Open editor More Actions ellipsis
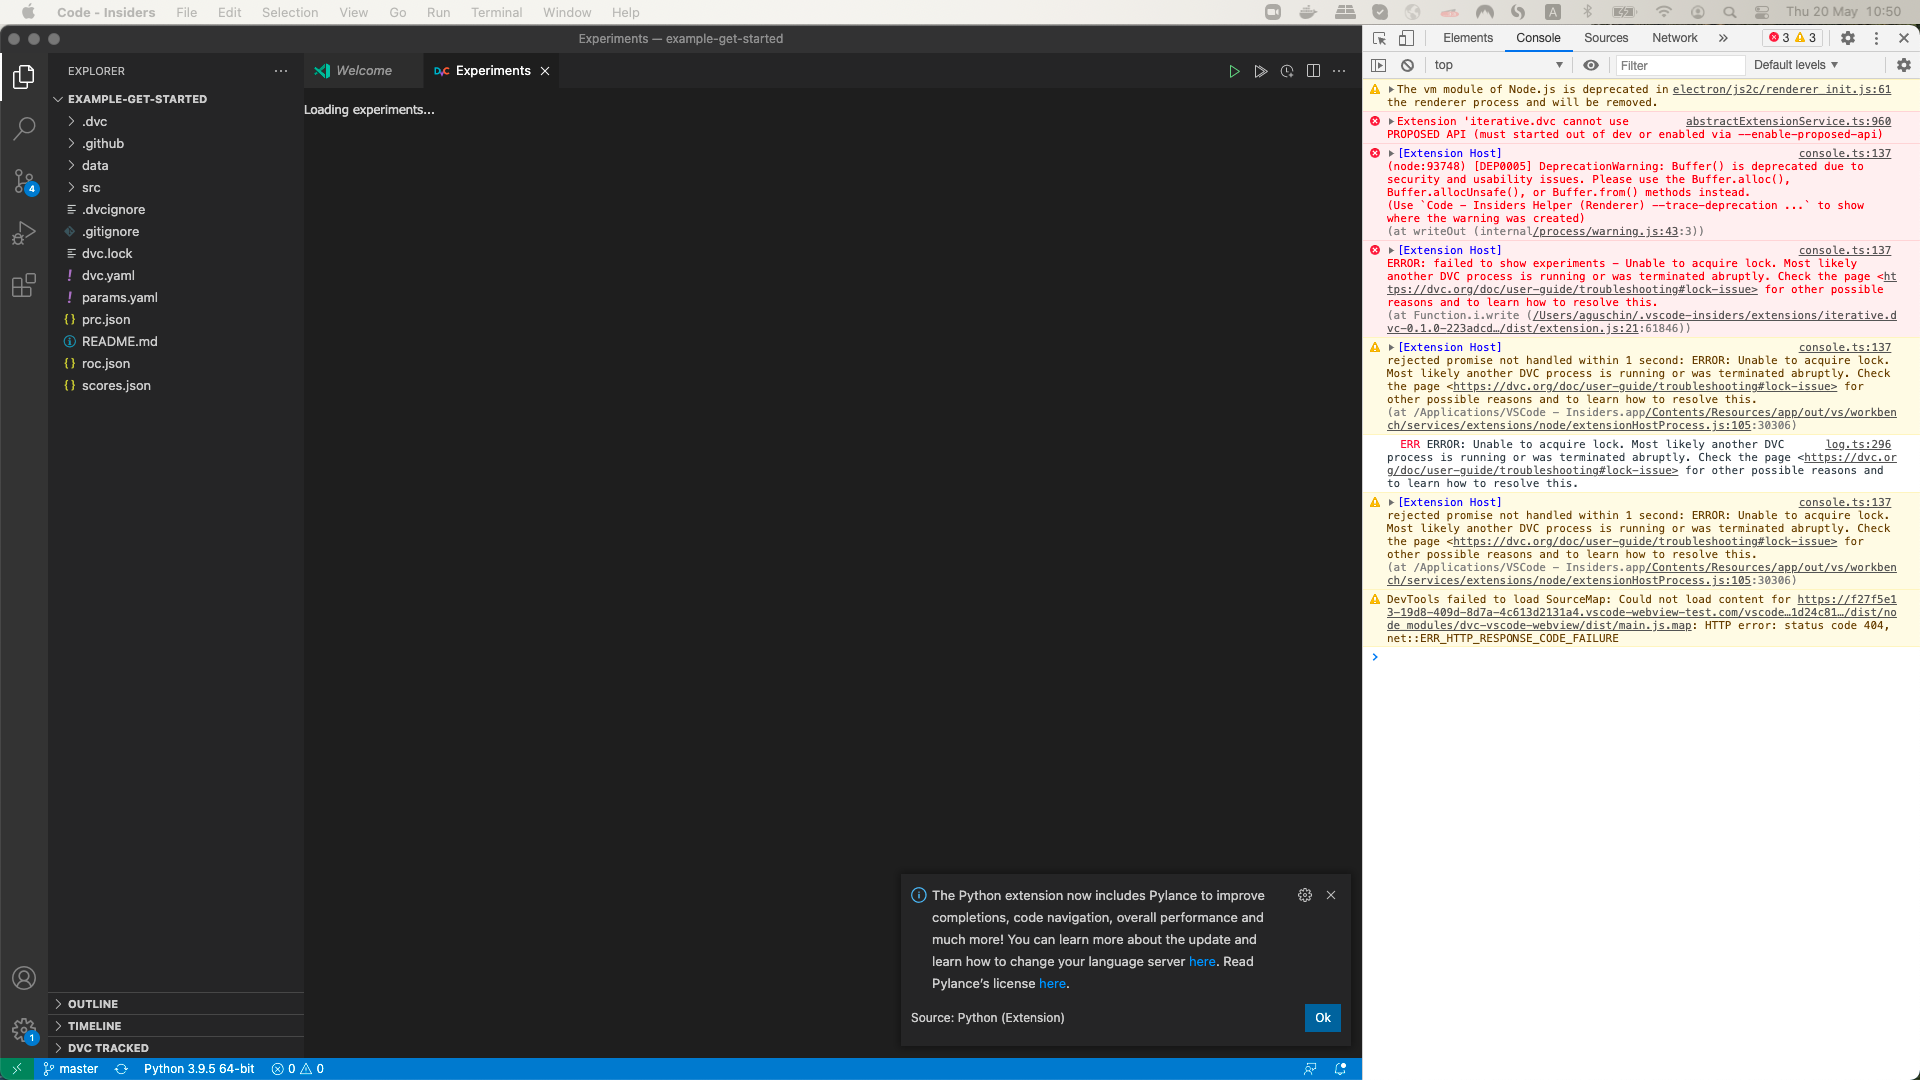 1339,71
